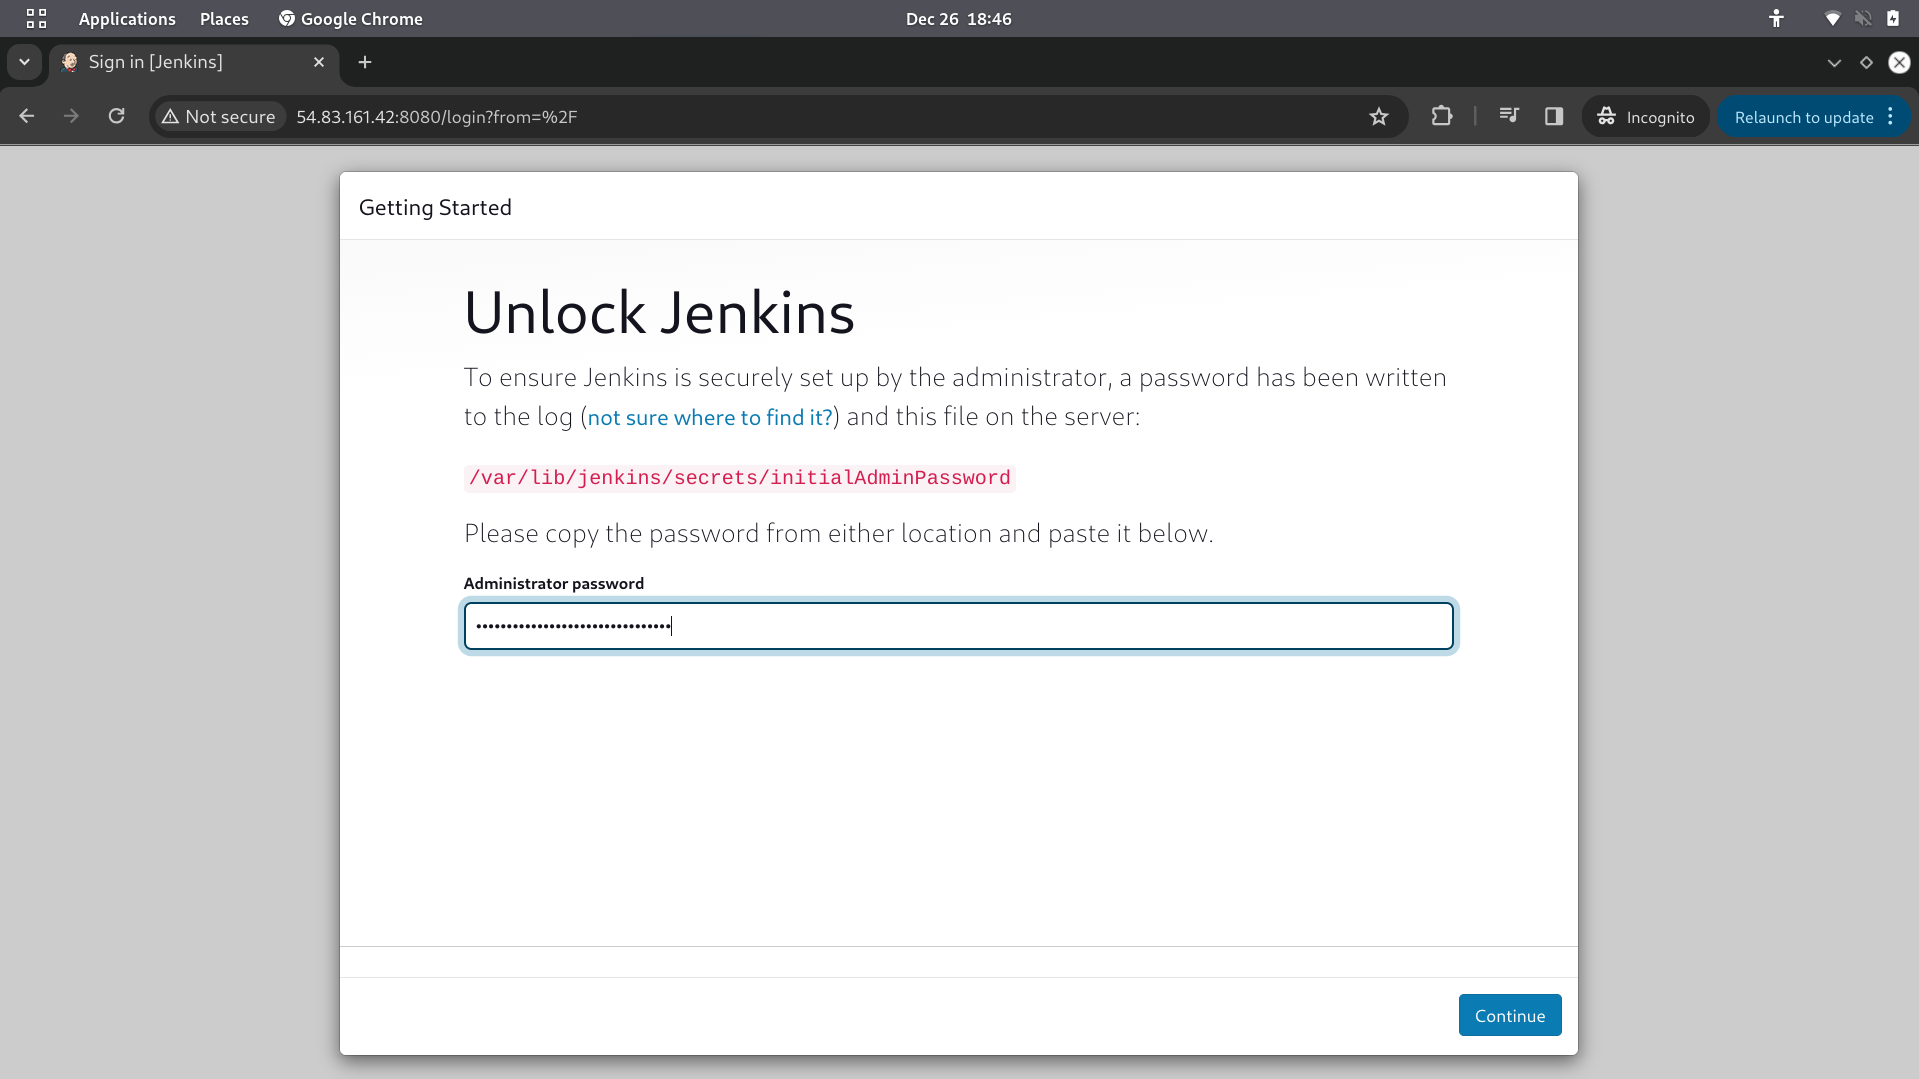Click the muted volume icon
The width and height of the screenshot is (1919, 1079).
[x=1863, y=19]
